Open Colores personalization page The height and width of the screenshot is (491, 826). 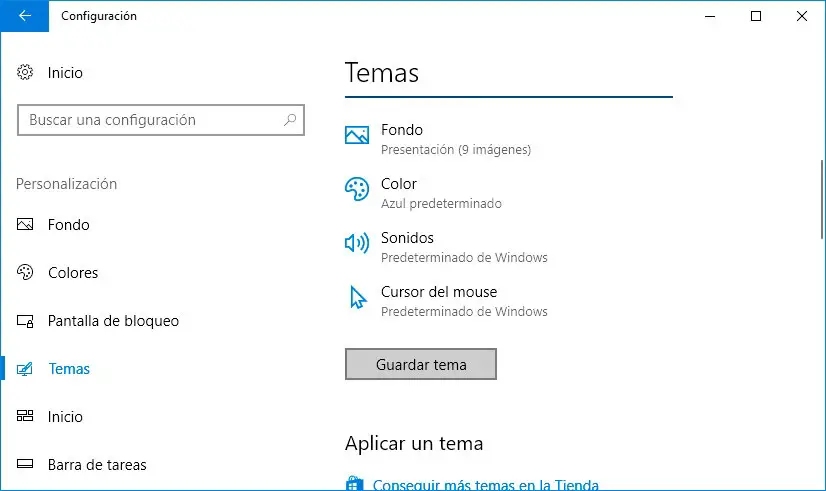click(73, 273)
